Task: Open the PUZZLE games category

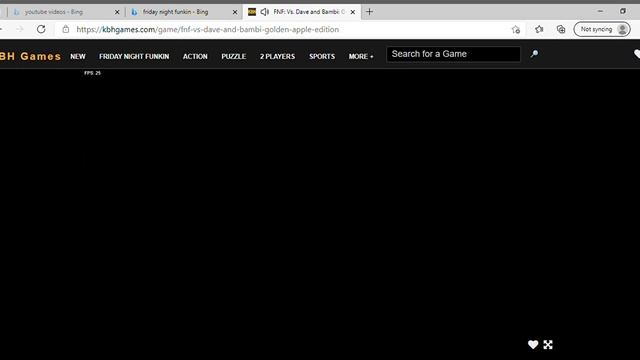Action: (x=233, y=56)
